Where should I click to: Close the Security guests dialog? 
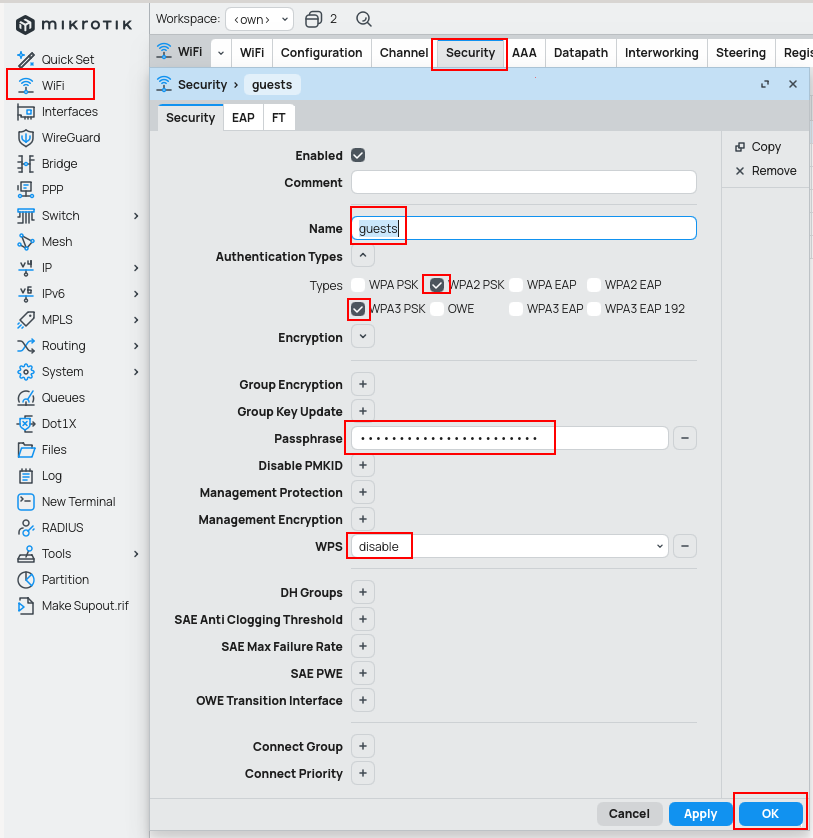(793, 84)
